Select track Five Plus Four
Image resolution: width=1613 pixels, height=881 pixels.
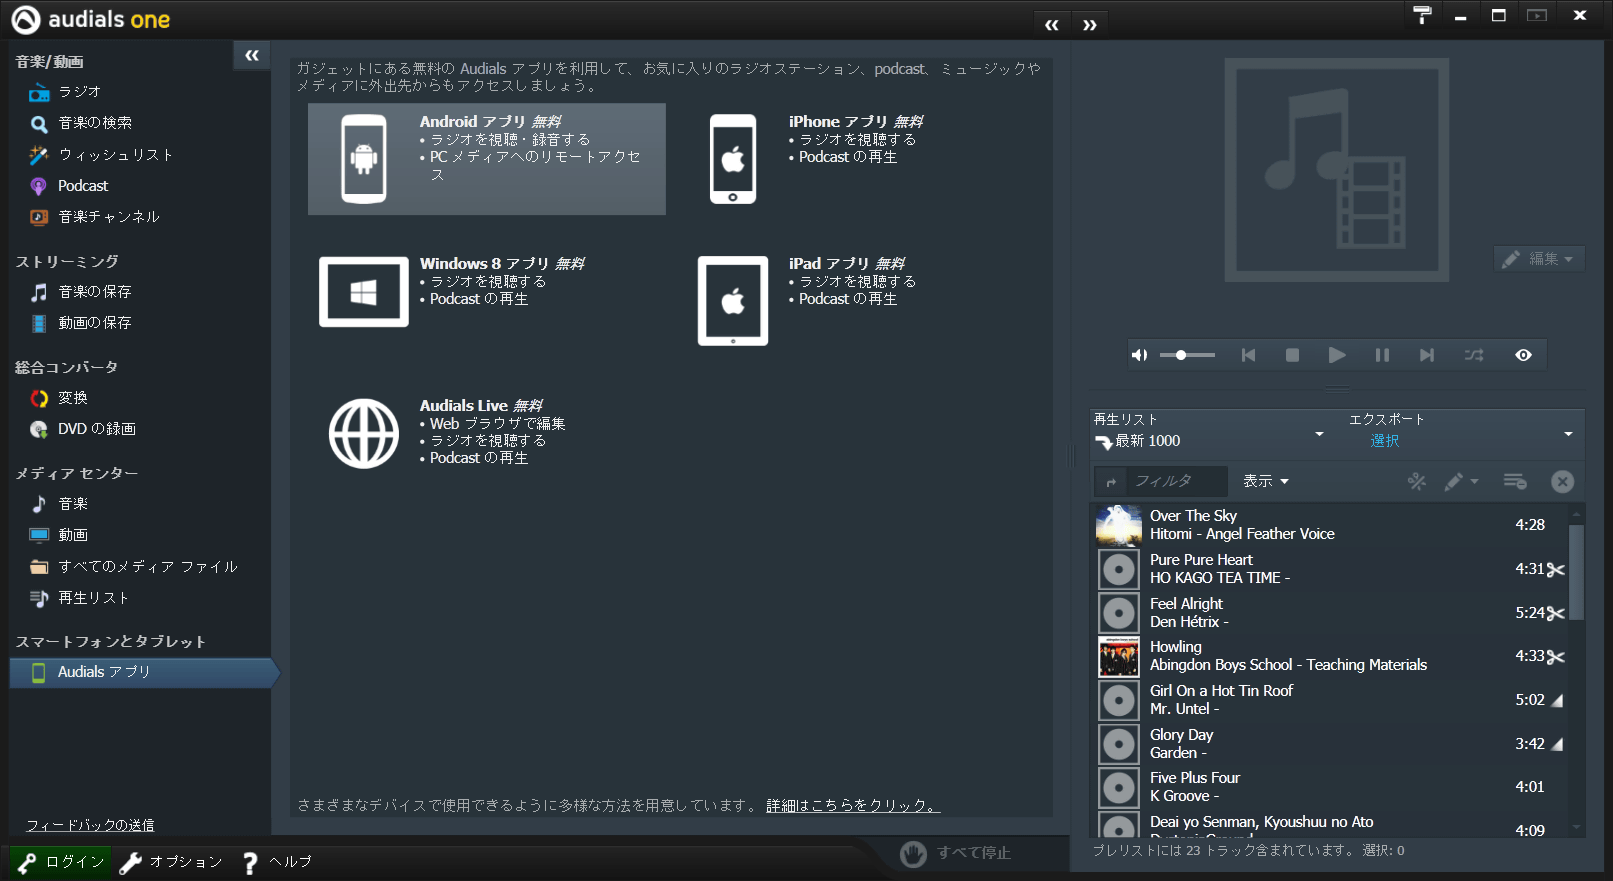[1330, 787]
